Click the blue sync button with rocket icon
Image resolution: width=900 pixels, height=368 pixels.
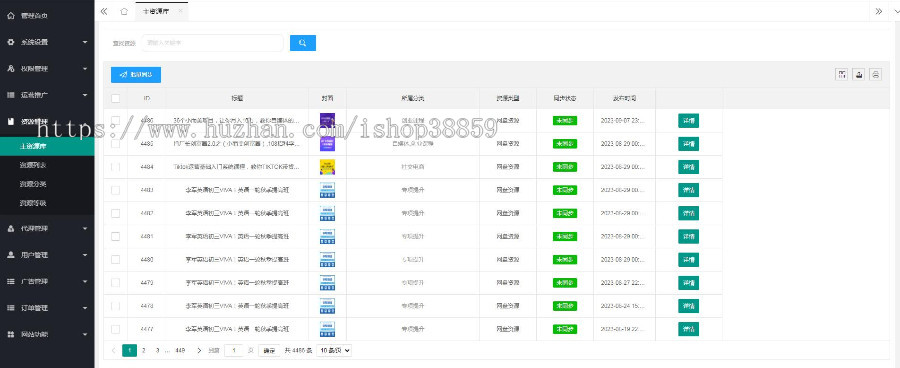[x=136, y=75]
